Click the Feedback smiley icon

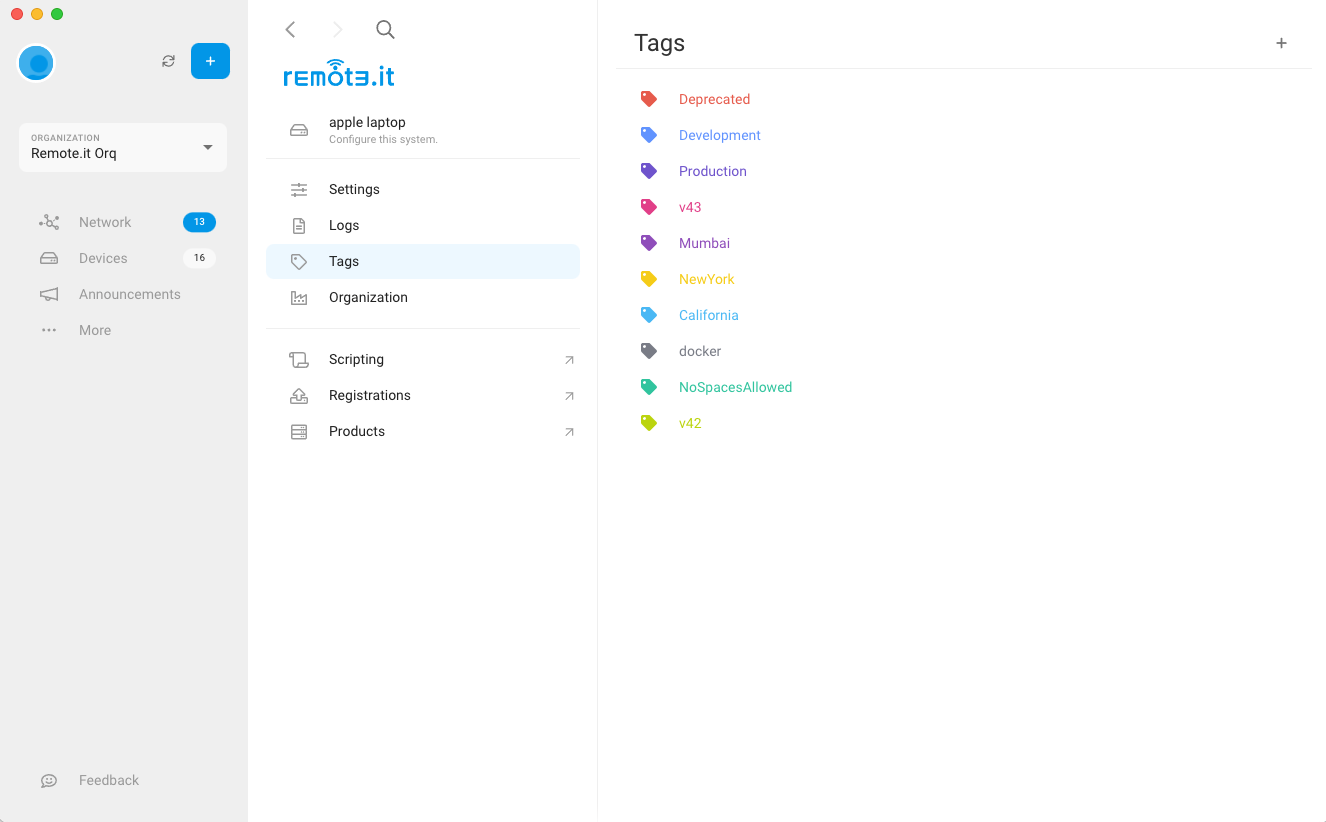(49, 781)
